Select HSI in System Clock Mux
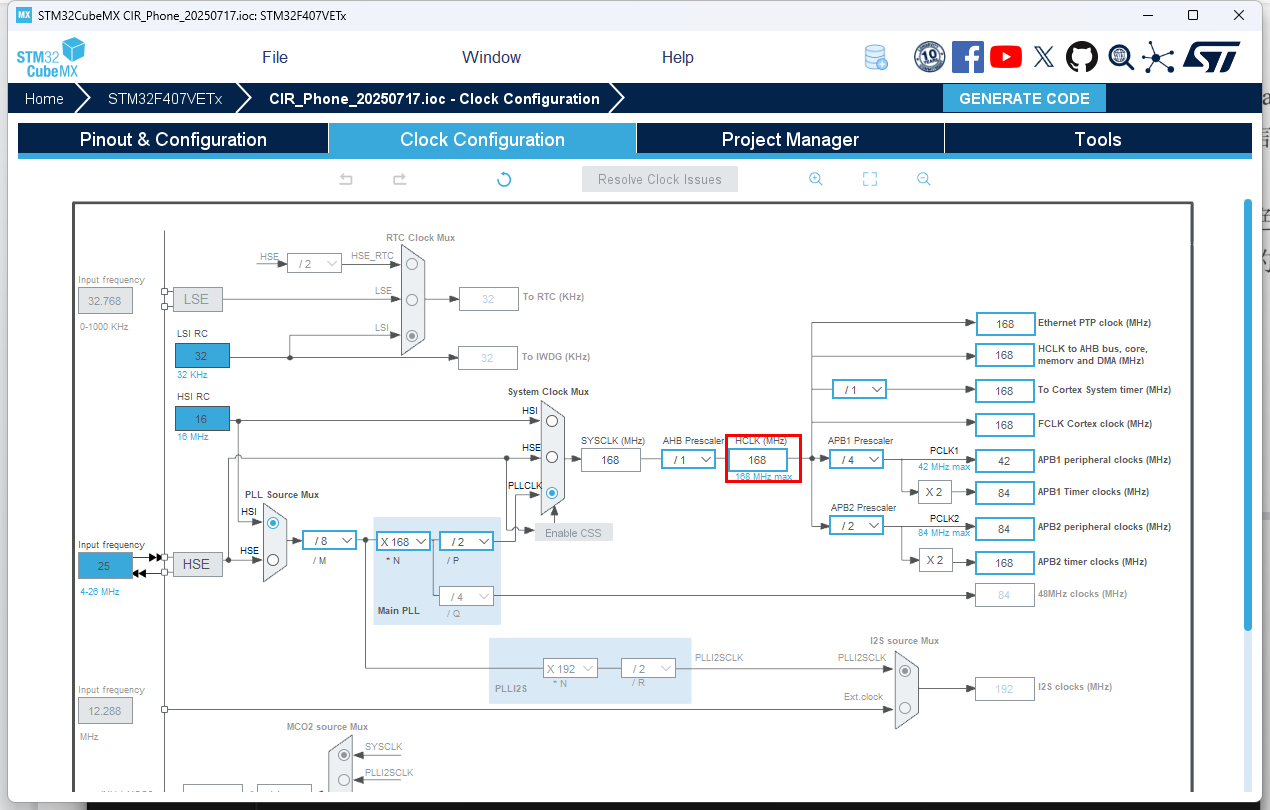The width and height of the screenshot is (1270, 810). (x=552, y=421)
